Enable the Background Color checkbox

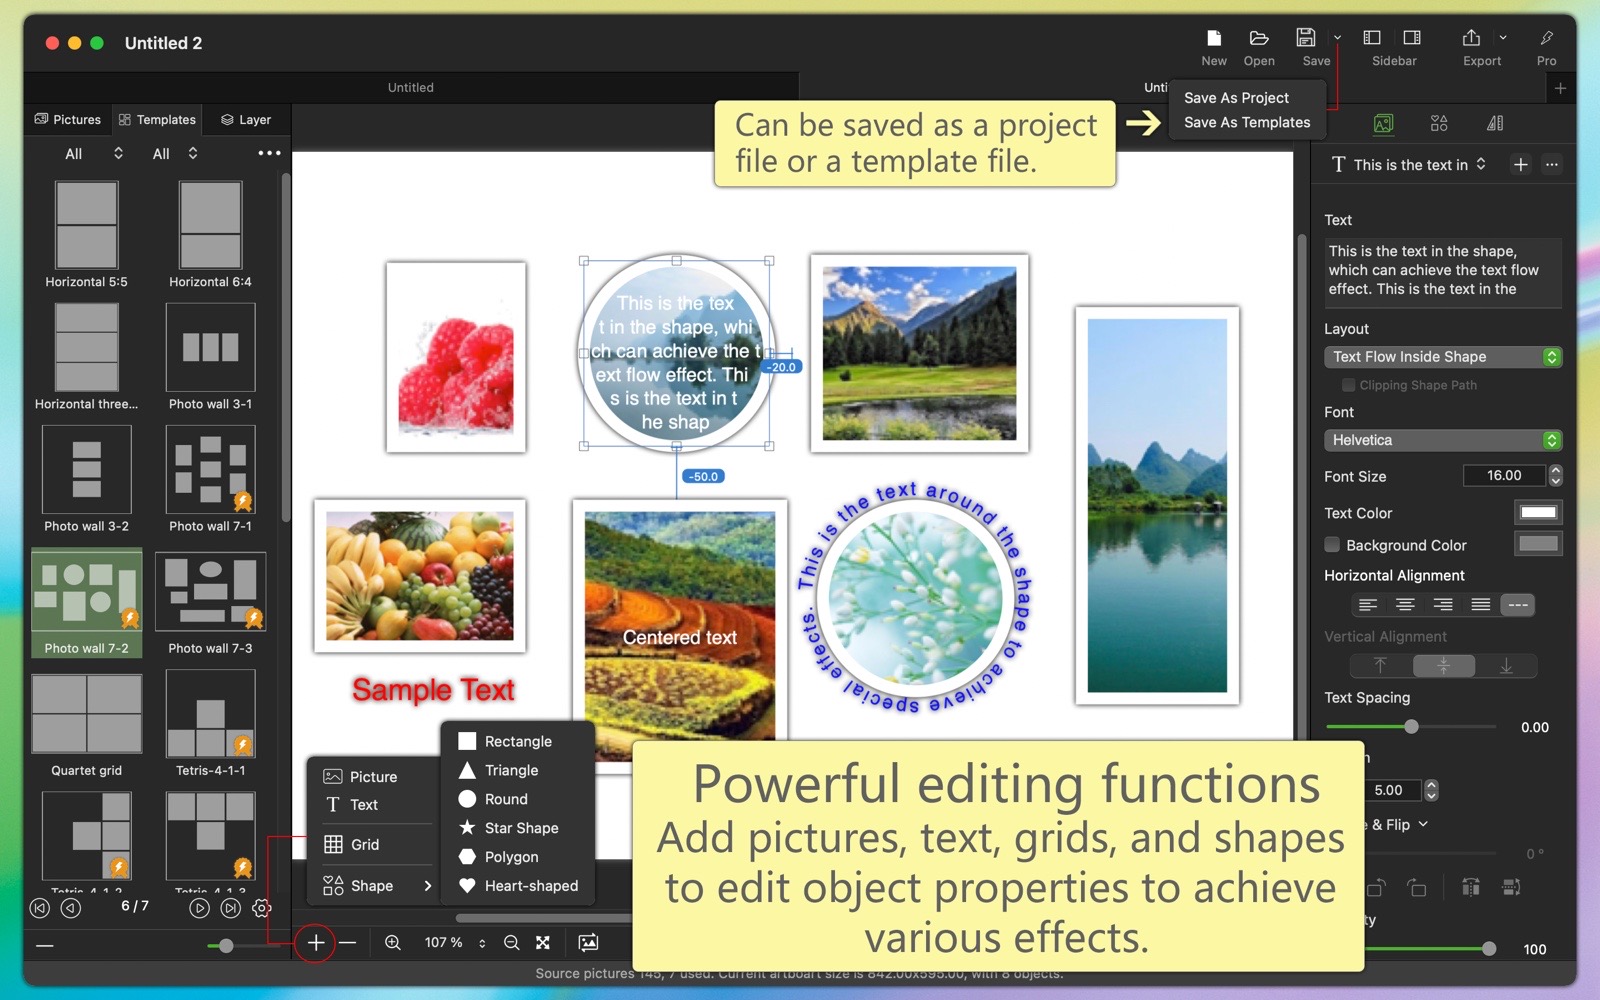pyautogui.click(x=1332, y=545)
